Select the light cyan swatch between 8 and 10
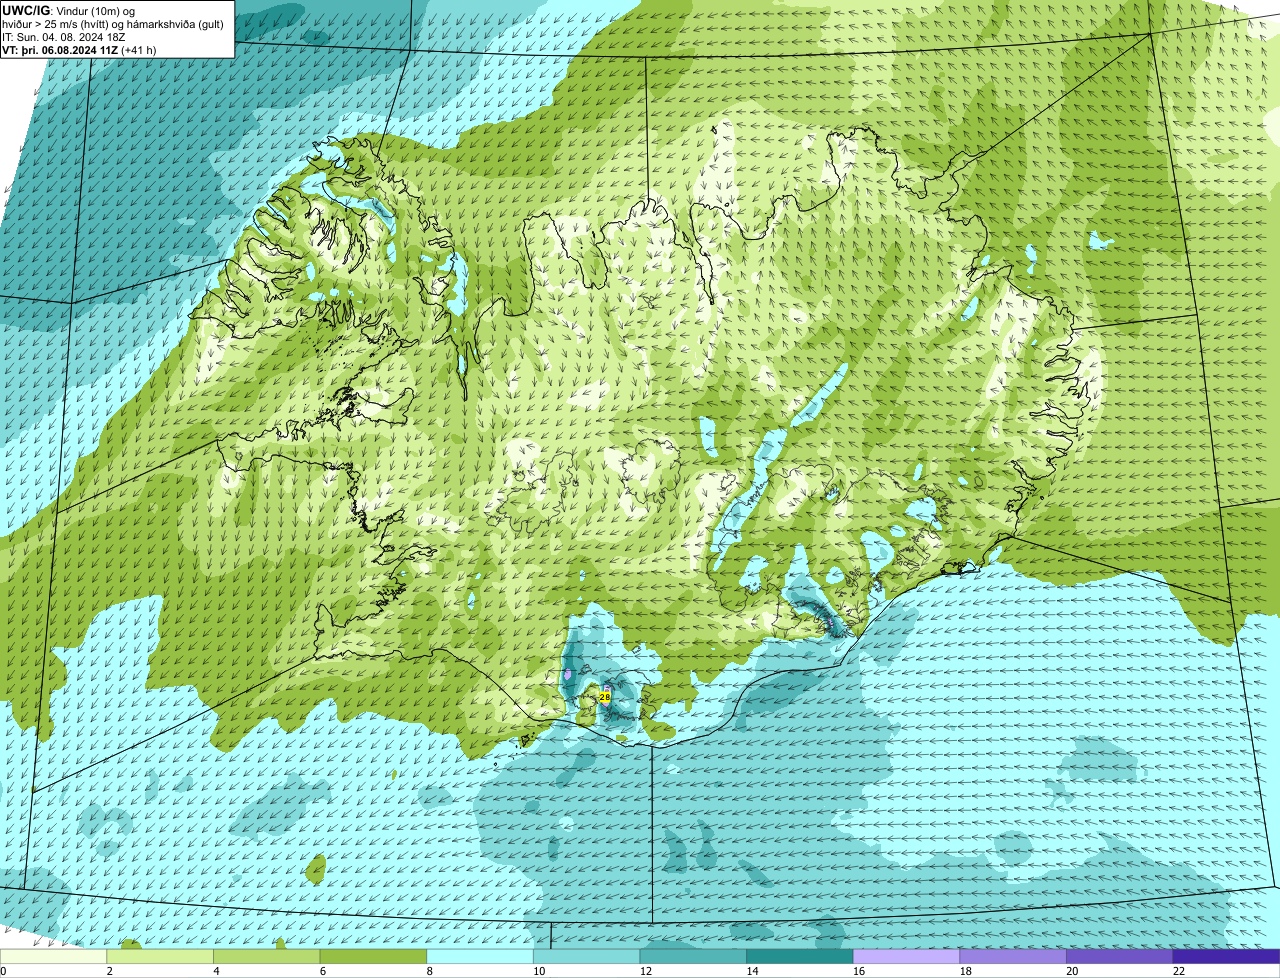 click(480, 957)
